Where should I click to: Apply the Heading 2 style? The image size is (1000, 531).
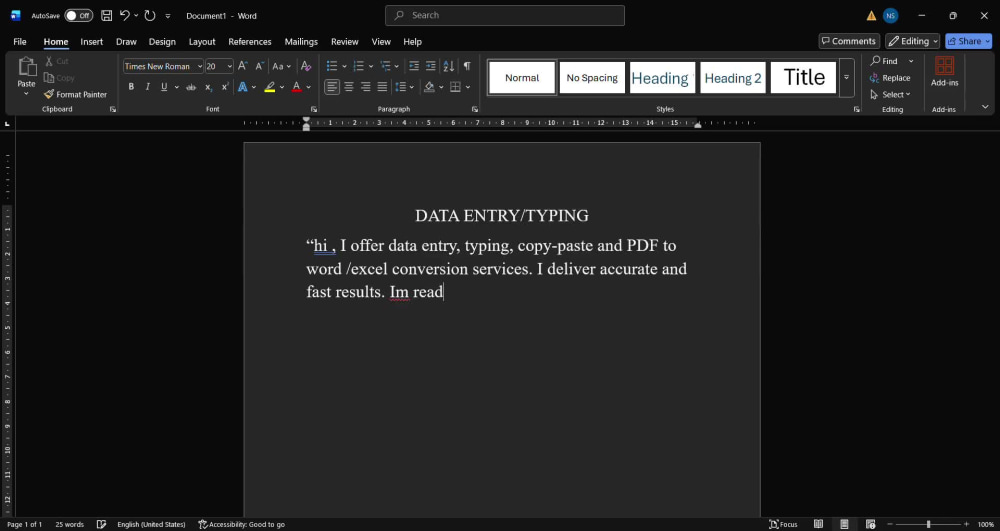click(x=733, y=78)
